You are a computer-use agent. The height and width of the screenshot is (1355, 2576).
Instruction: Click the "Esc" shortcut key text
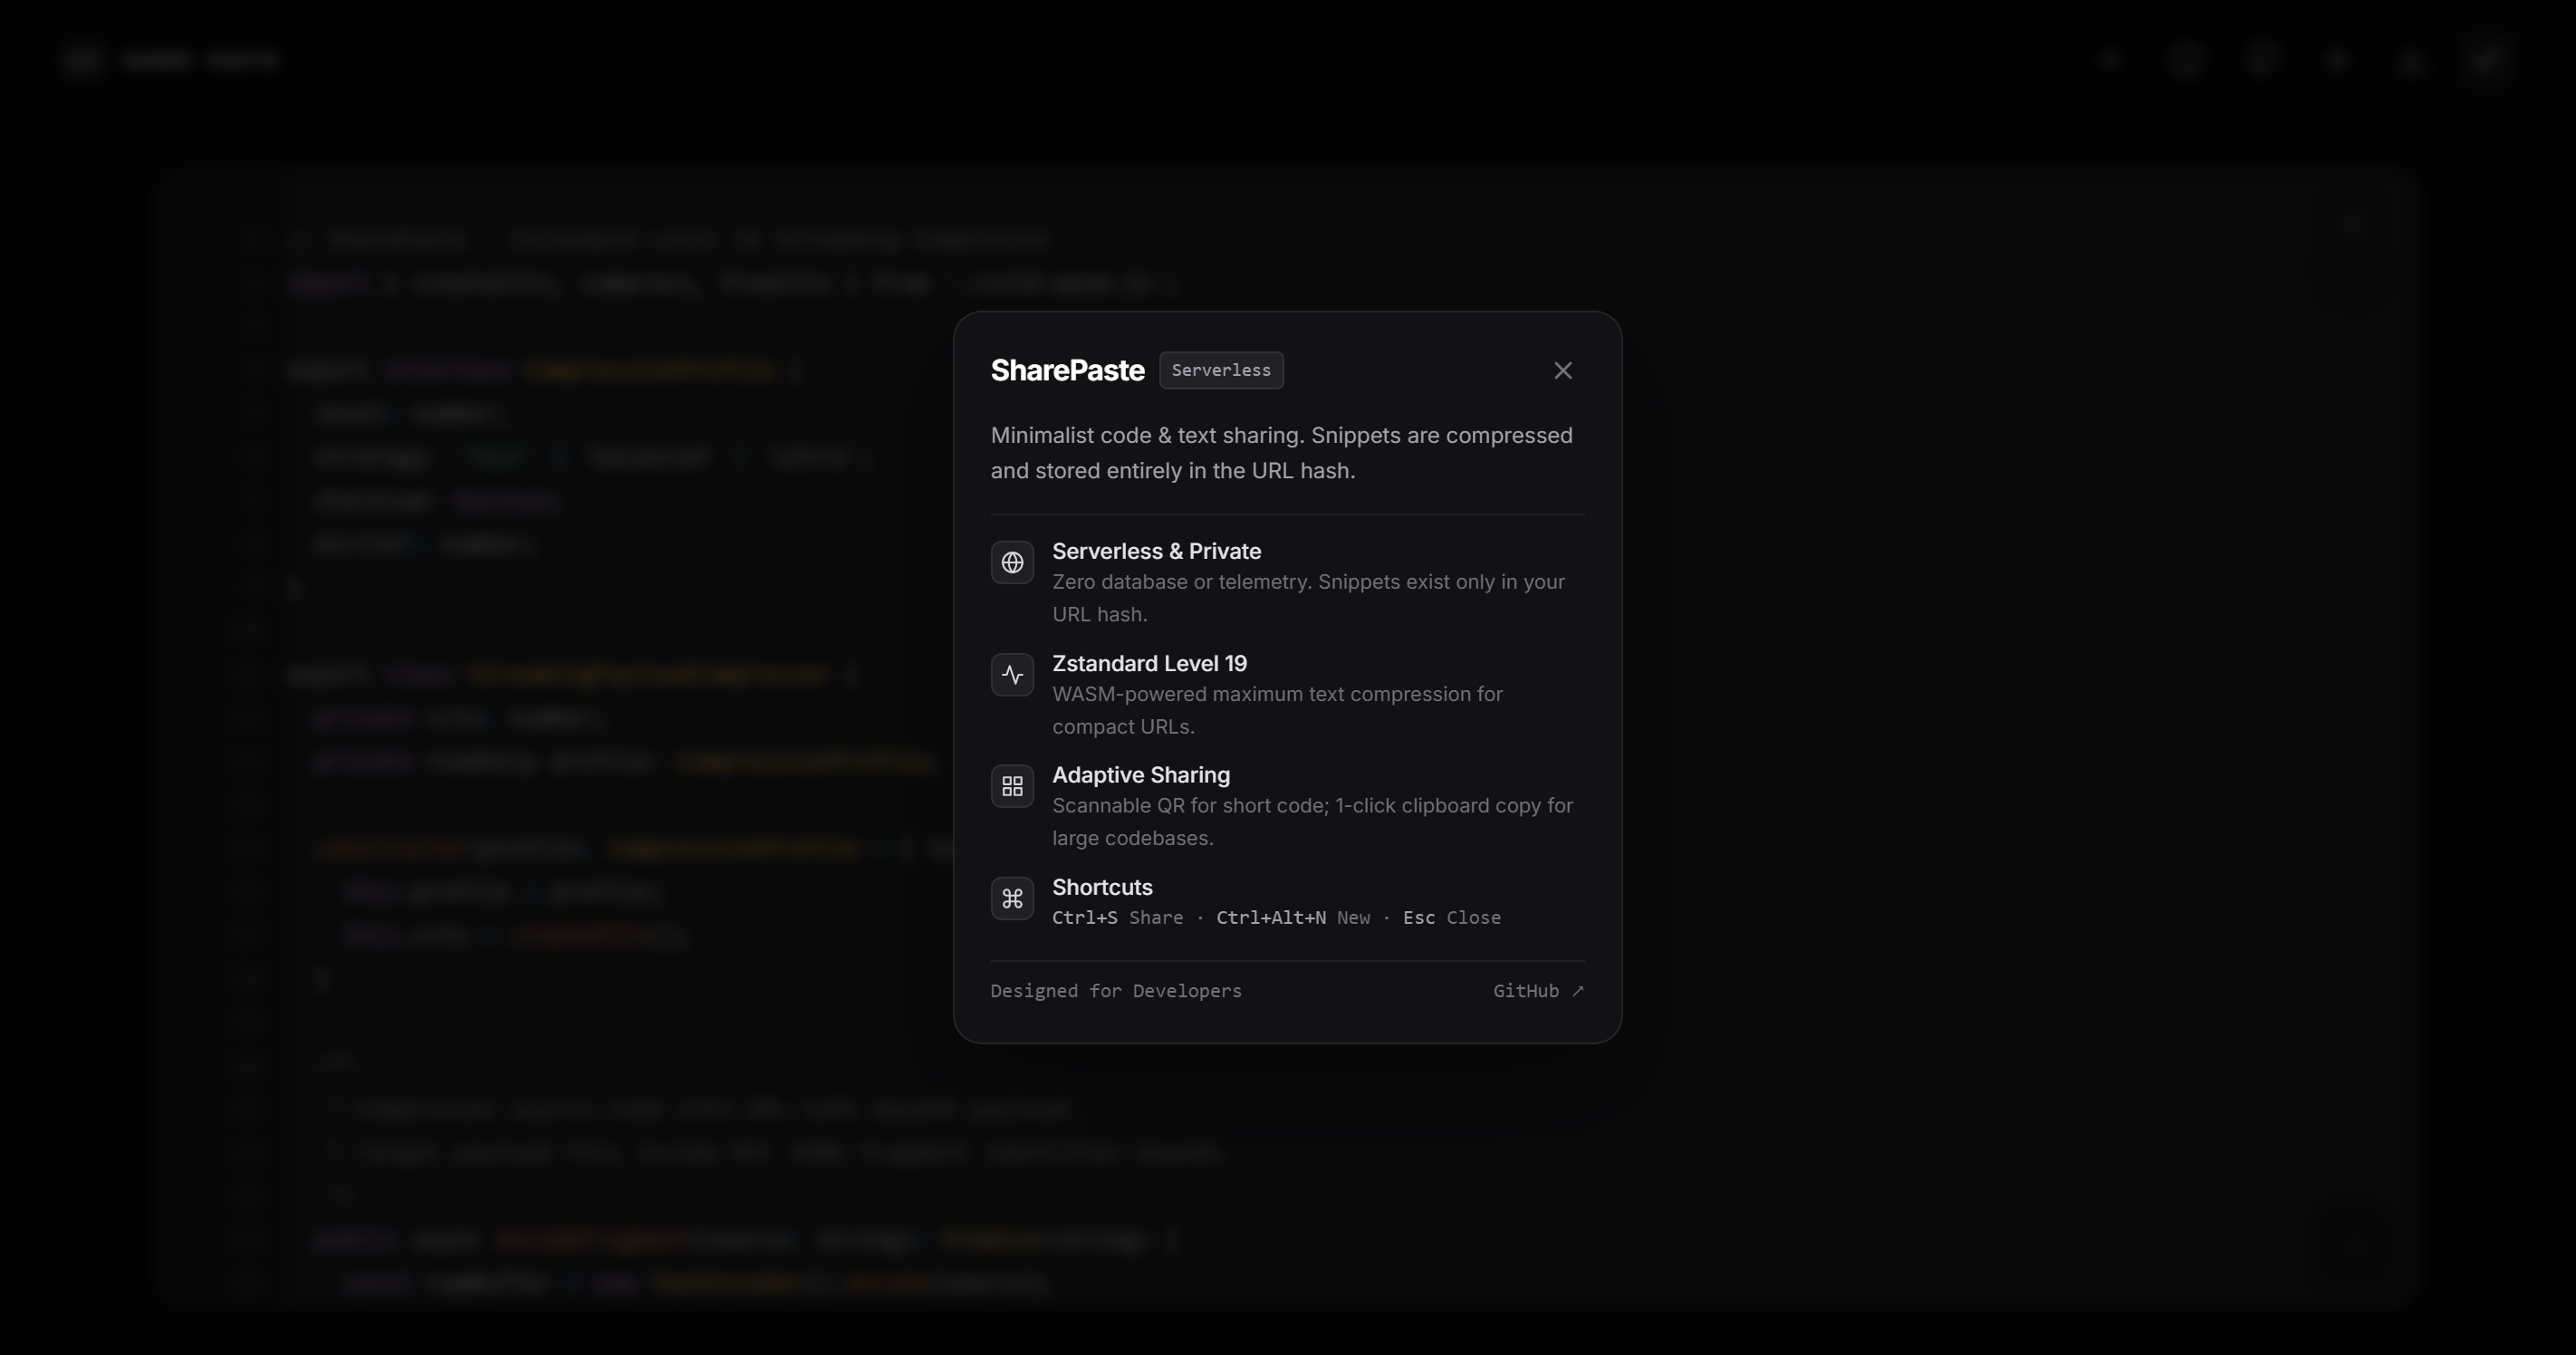[1418, 918]
